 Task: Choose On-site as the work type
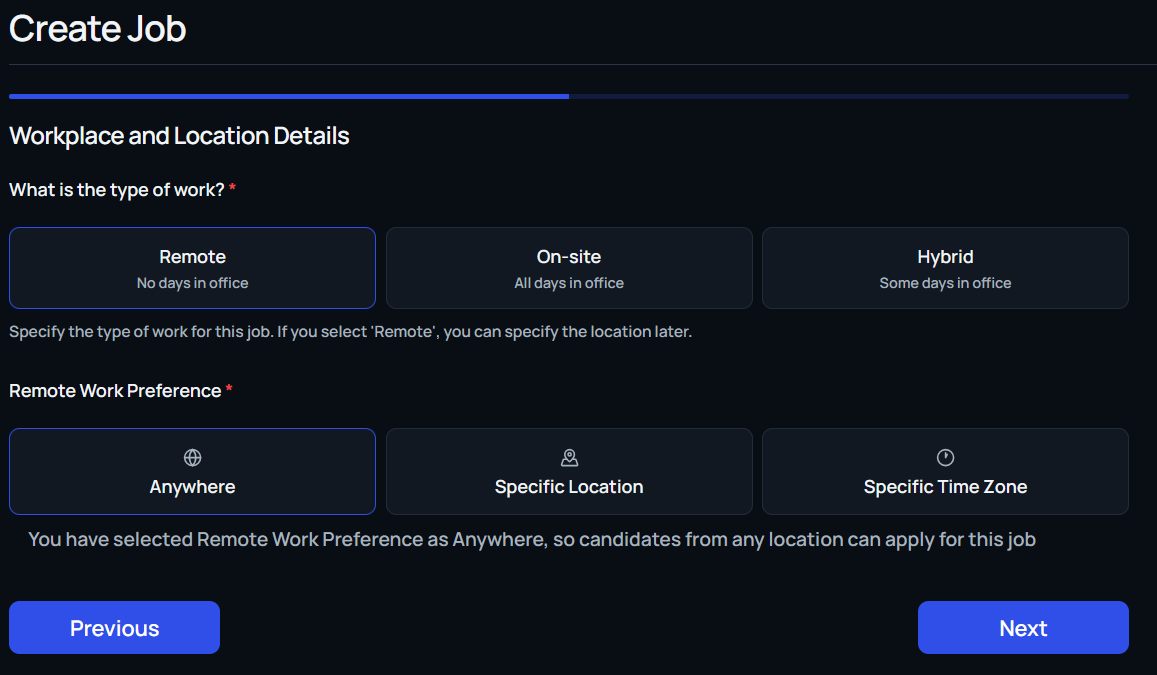[569, 268]
